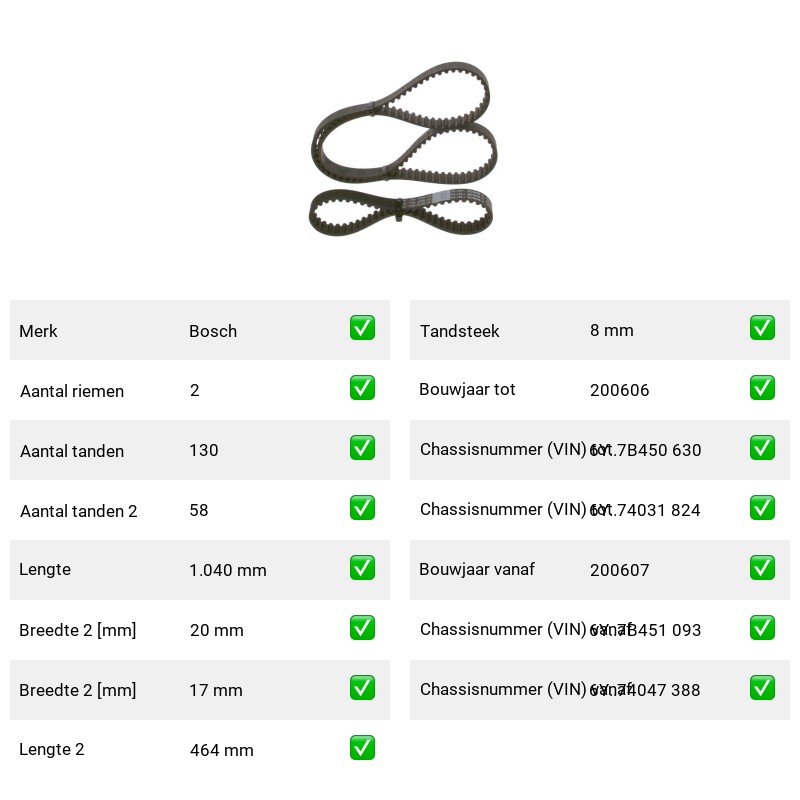Click the checkmark for VIN 74047 388

coord(762,688)
